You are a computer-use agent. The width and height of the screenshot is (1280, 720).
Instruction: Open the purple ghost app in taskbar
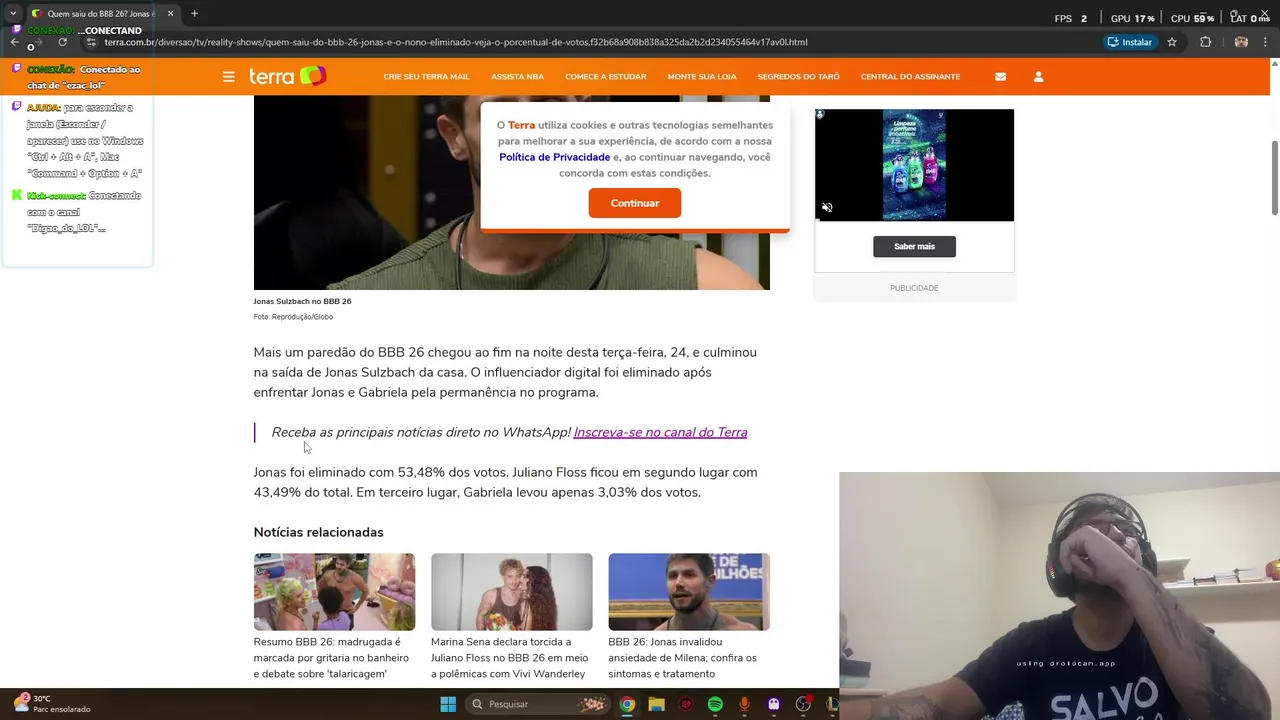773,704
